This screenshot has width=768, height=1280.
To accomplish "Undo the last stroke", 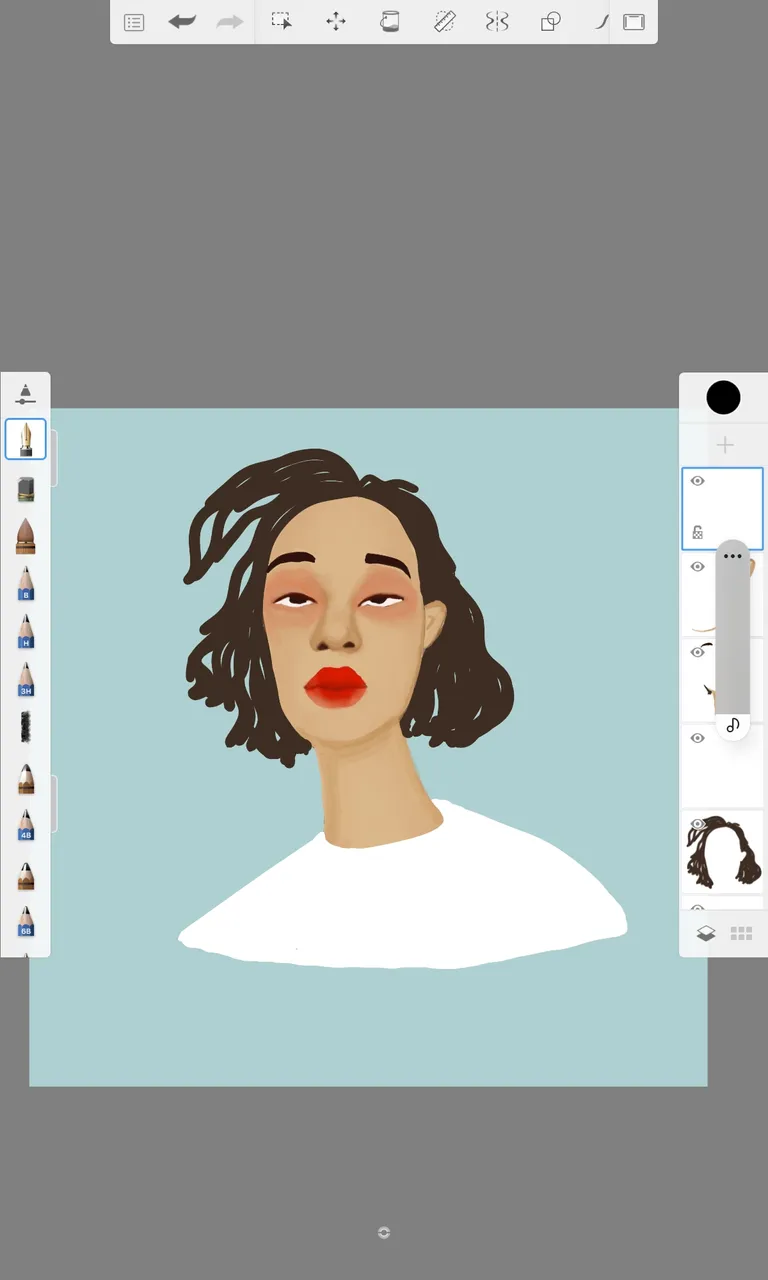I will 182,21.
